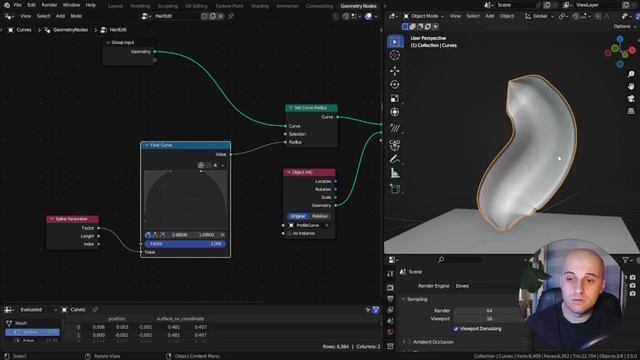This screenshot has width=640, height=360.
Task: Select Original transform space in Object Info
Action: (x=298, y=216)
